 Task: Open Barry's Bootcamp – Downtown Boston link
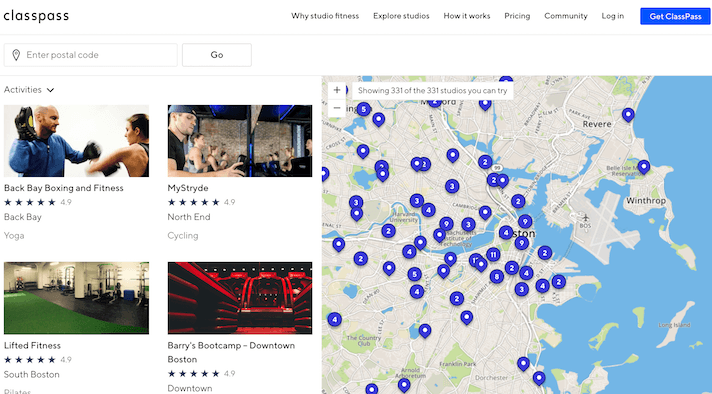click(231, 352)
